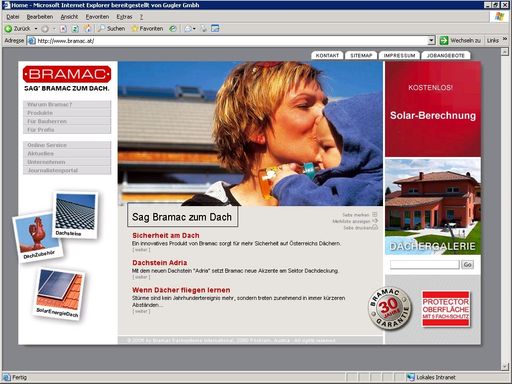The height and width of the screenshot is (384, 512).
Task: Open the Produkte navigation item
Action: tap(67, 113)
